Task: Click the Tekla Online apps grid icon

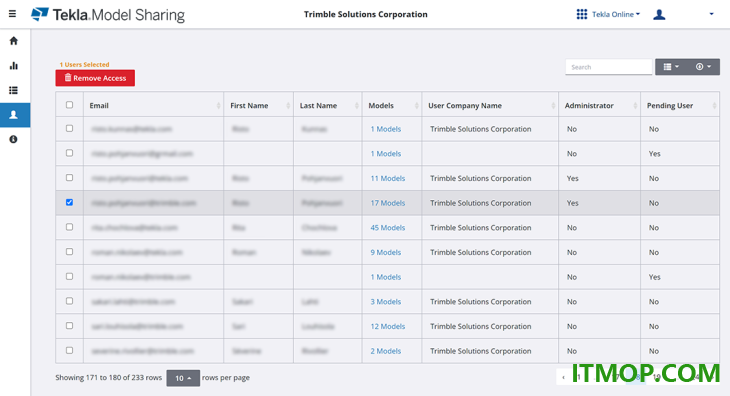Action: coord(581,14)
